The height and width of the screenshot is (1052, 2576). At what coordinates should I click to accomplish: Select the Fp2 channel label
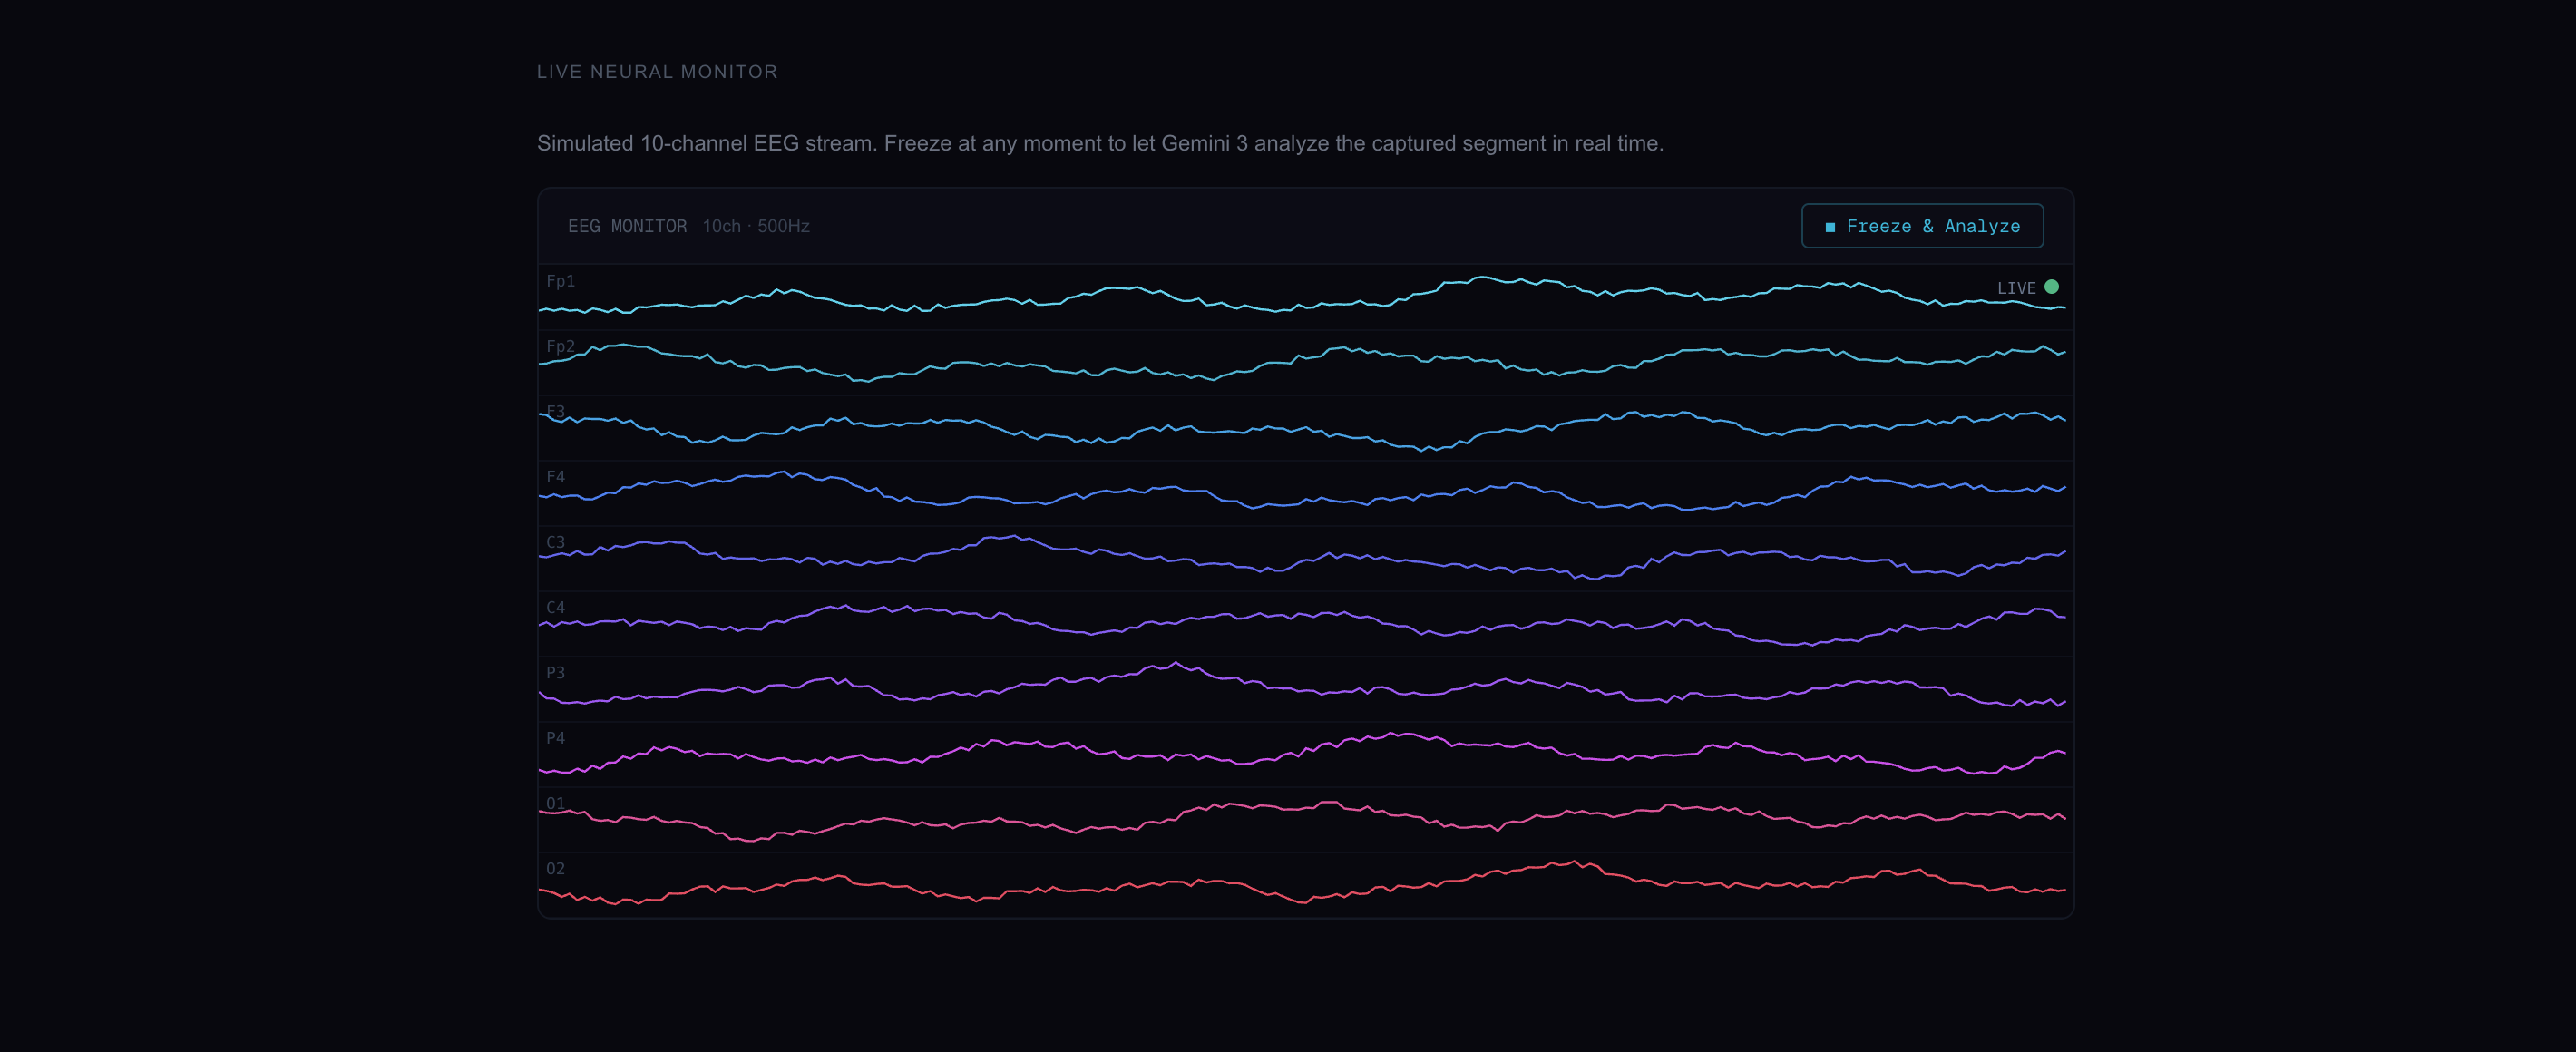(x=560, y=346)
